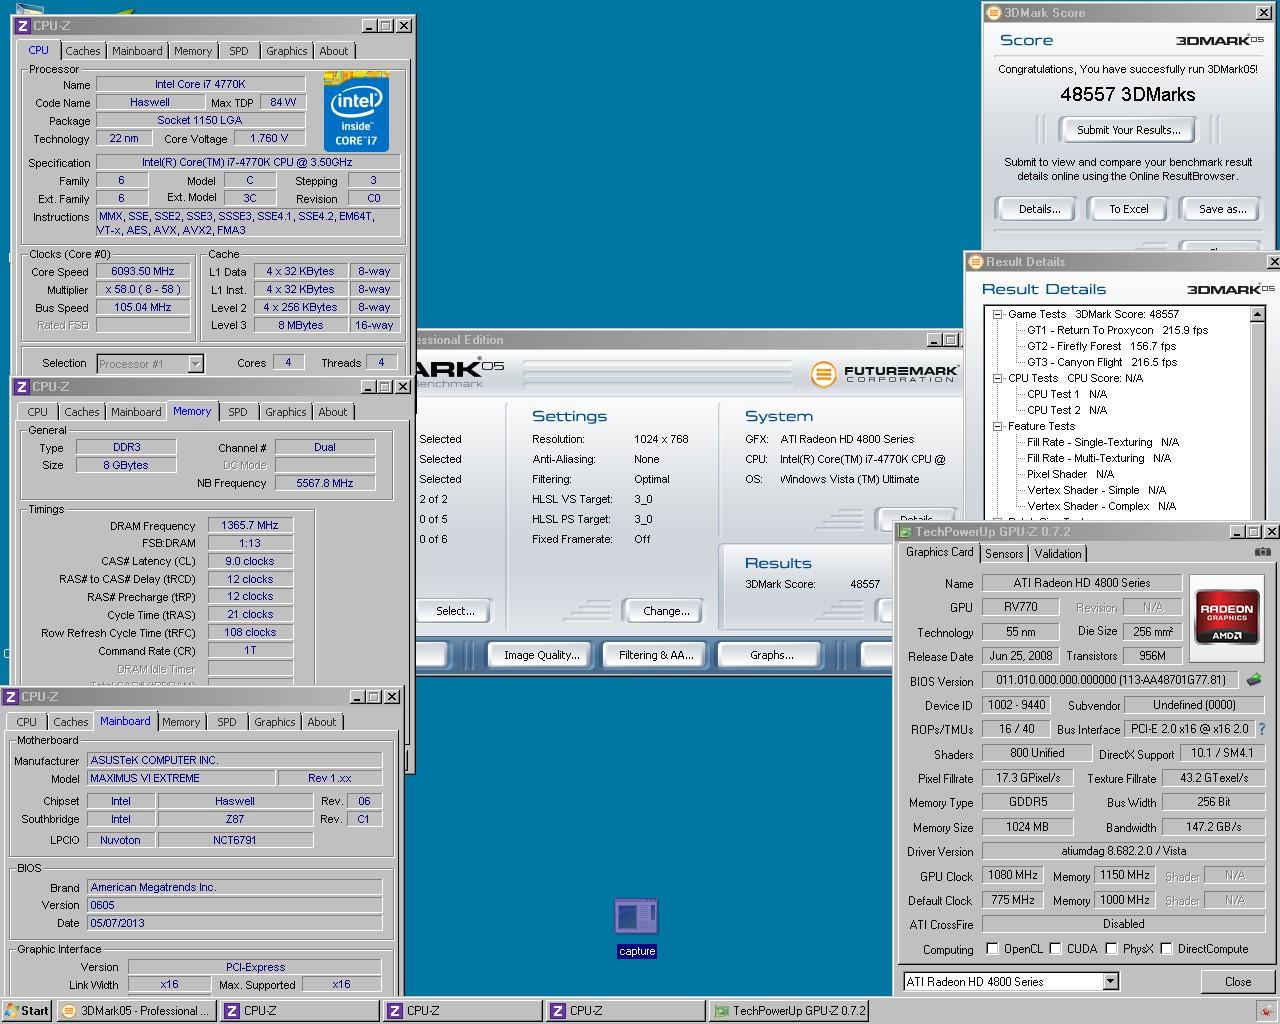Open the Windows Start button
The height and width of the screenshot is (1024, 1280).
pos(27,1010)
